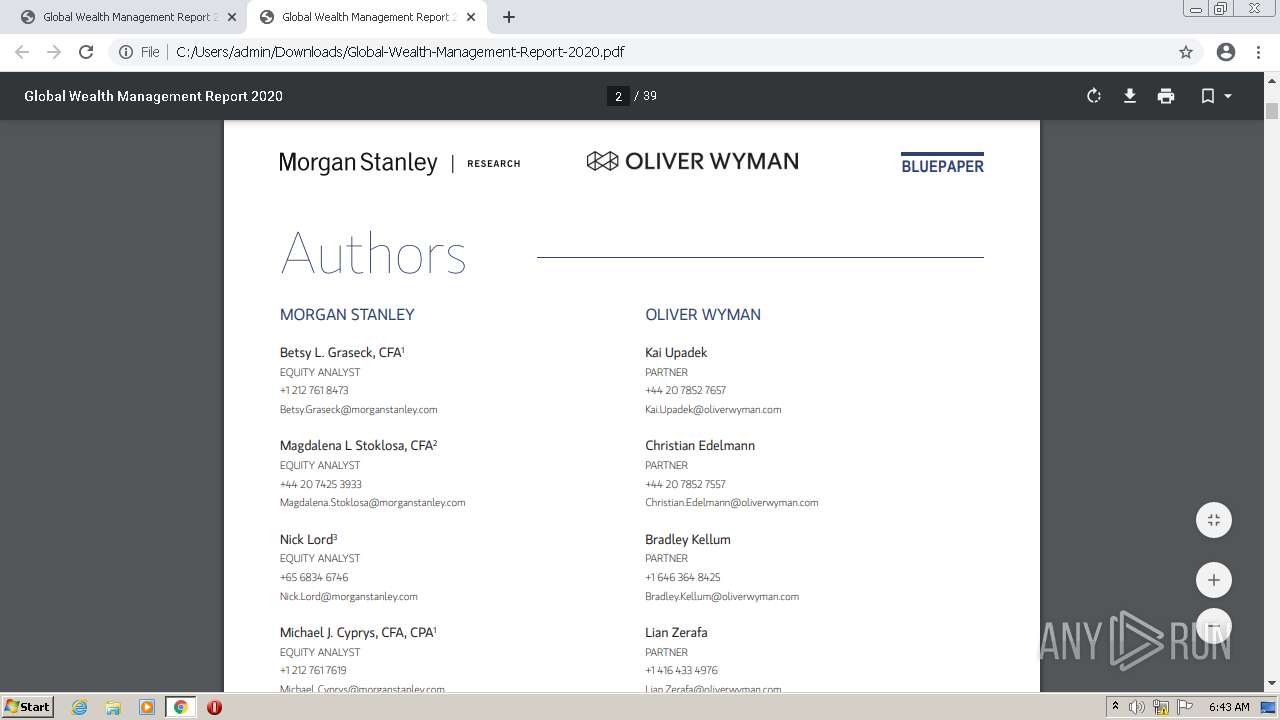The image size is (1280, 720).
Task: Click Christian.Edelmann@oliverwyman.com email
Action: pyautogui.click(x=731, y=502)
